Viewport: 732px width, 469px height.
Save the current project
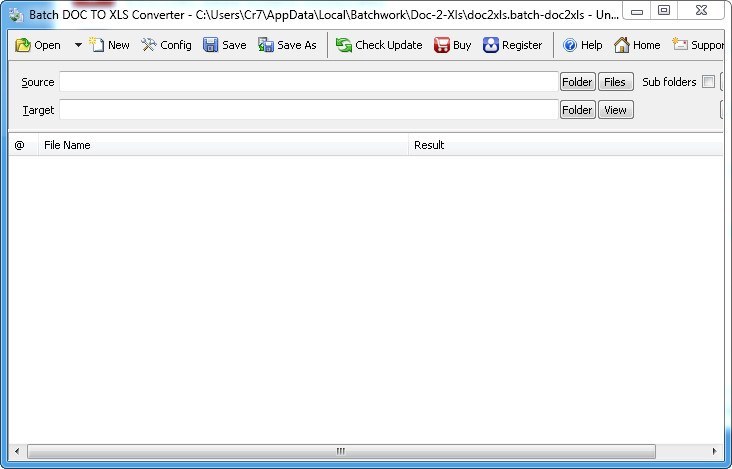point(225,45)
